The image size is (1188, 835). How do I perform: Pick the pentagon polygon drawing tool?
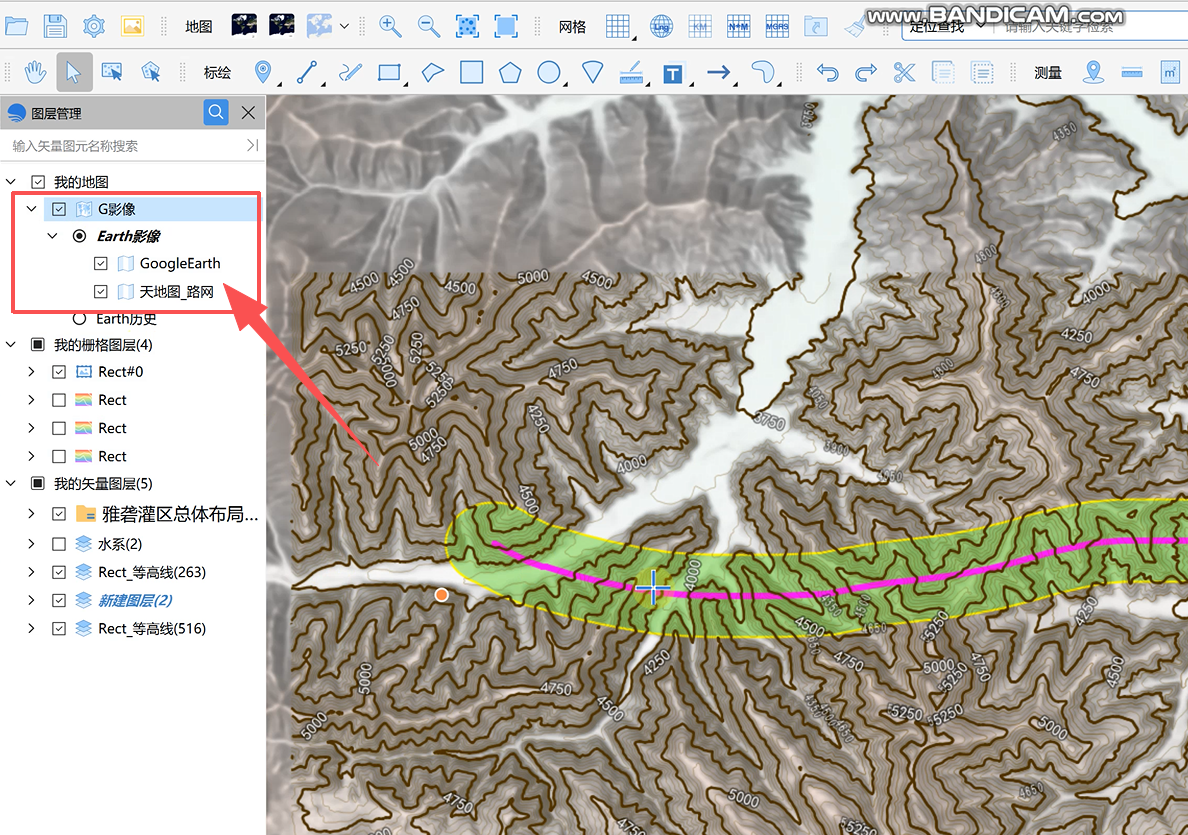tap(510, 73)
